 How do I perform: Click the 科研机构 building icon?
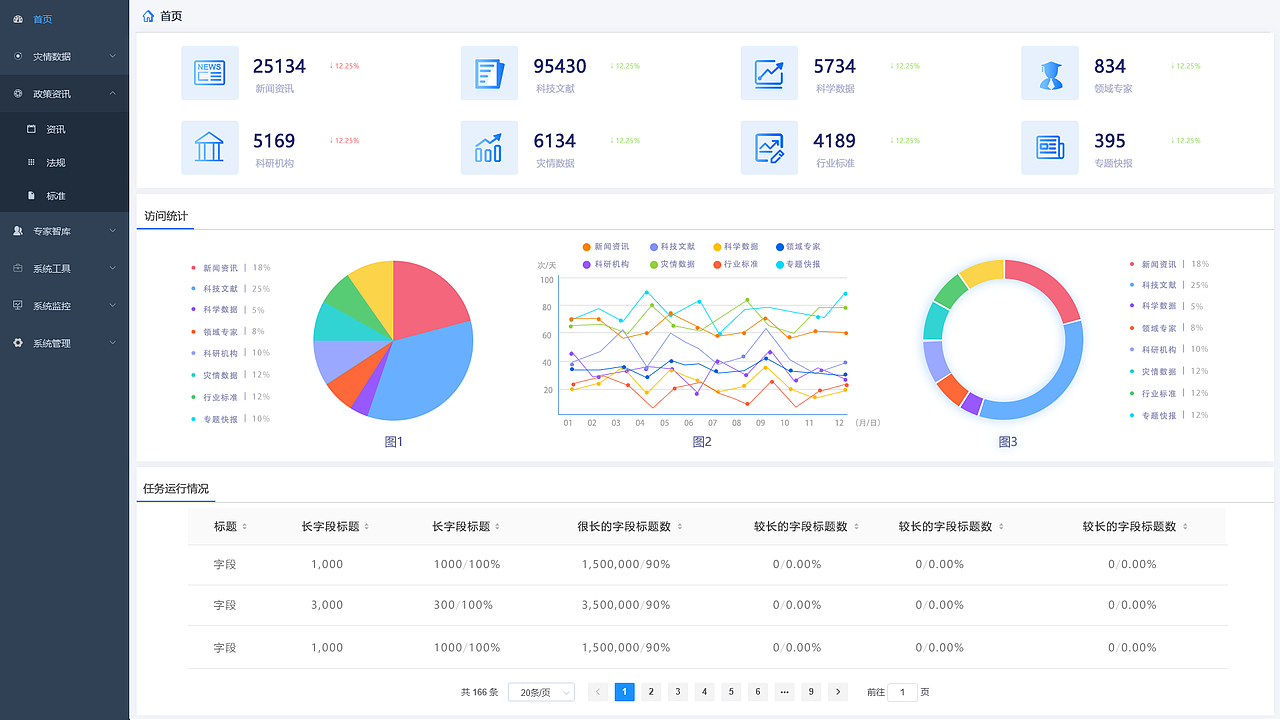[210, 148]
